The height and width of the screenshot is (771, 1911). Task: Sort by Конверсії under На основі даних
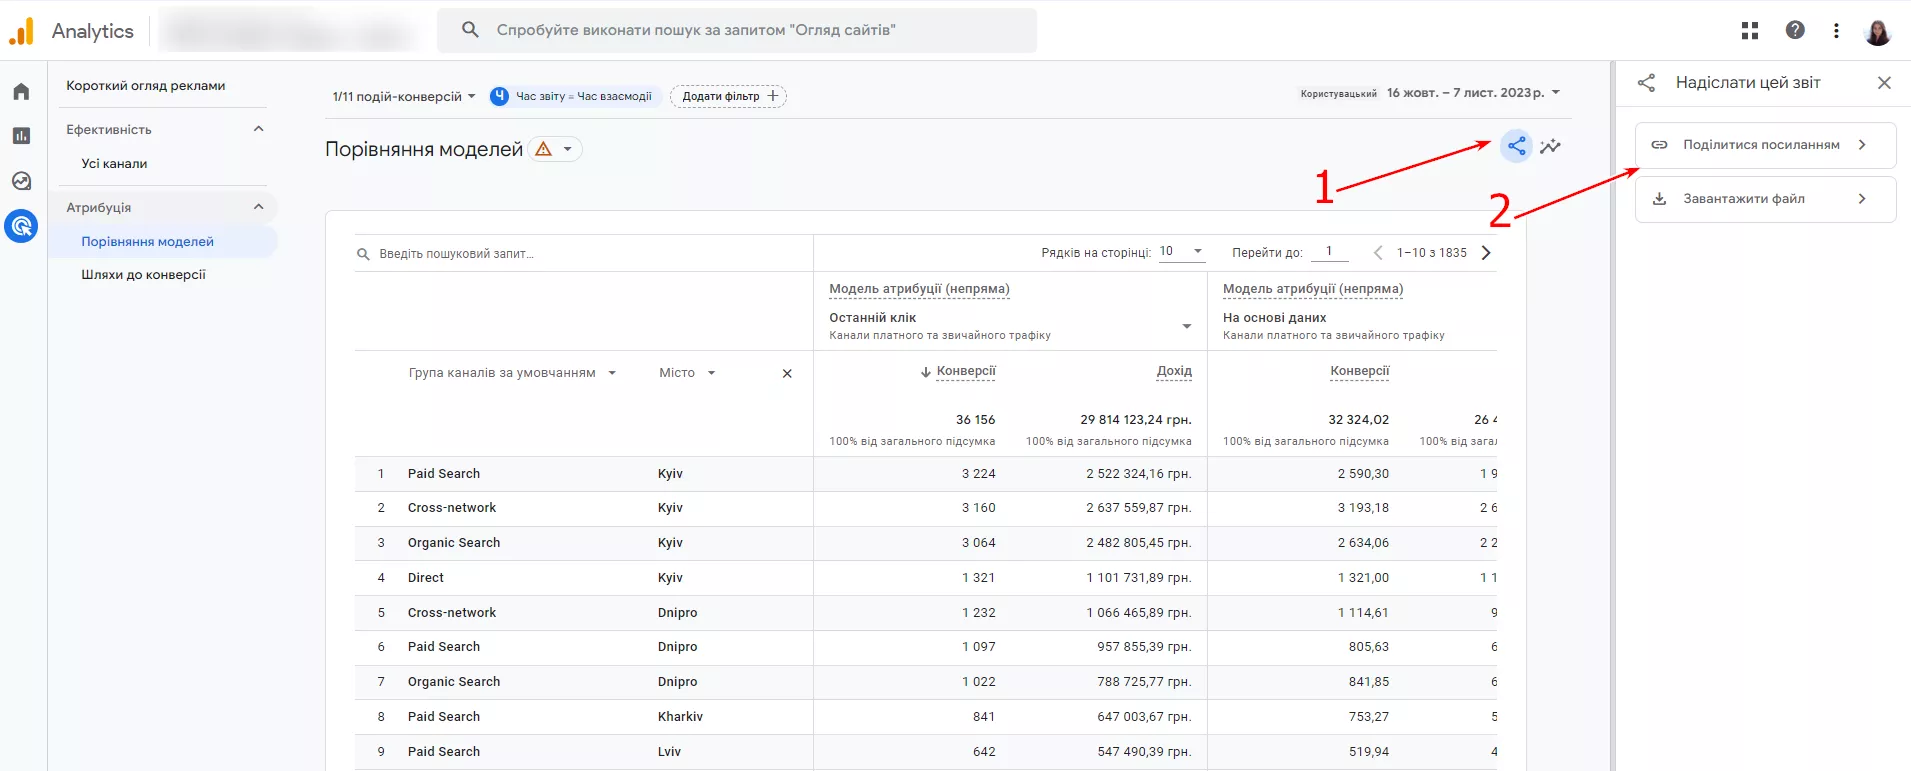point(1359,371)
